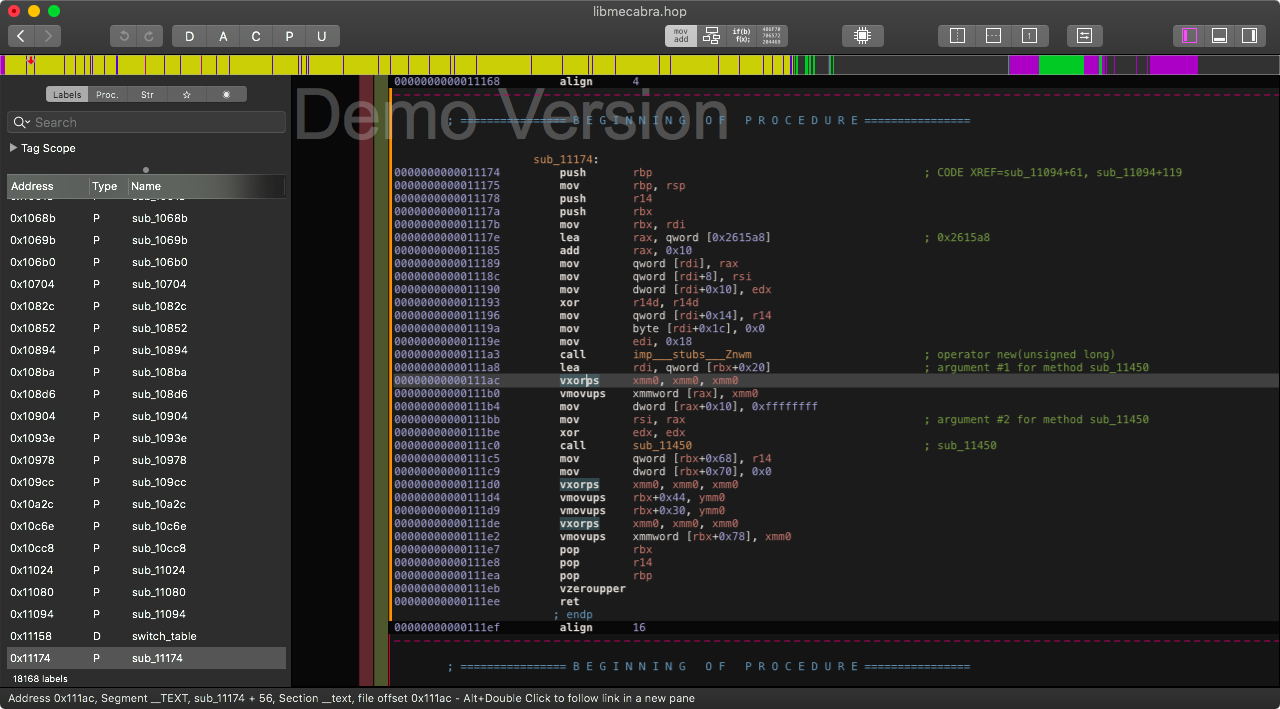
Task: Toggle the right inspector panel
Action: 1249,36
